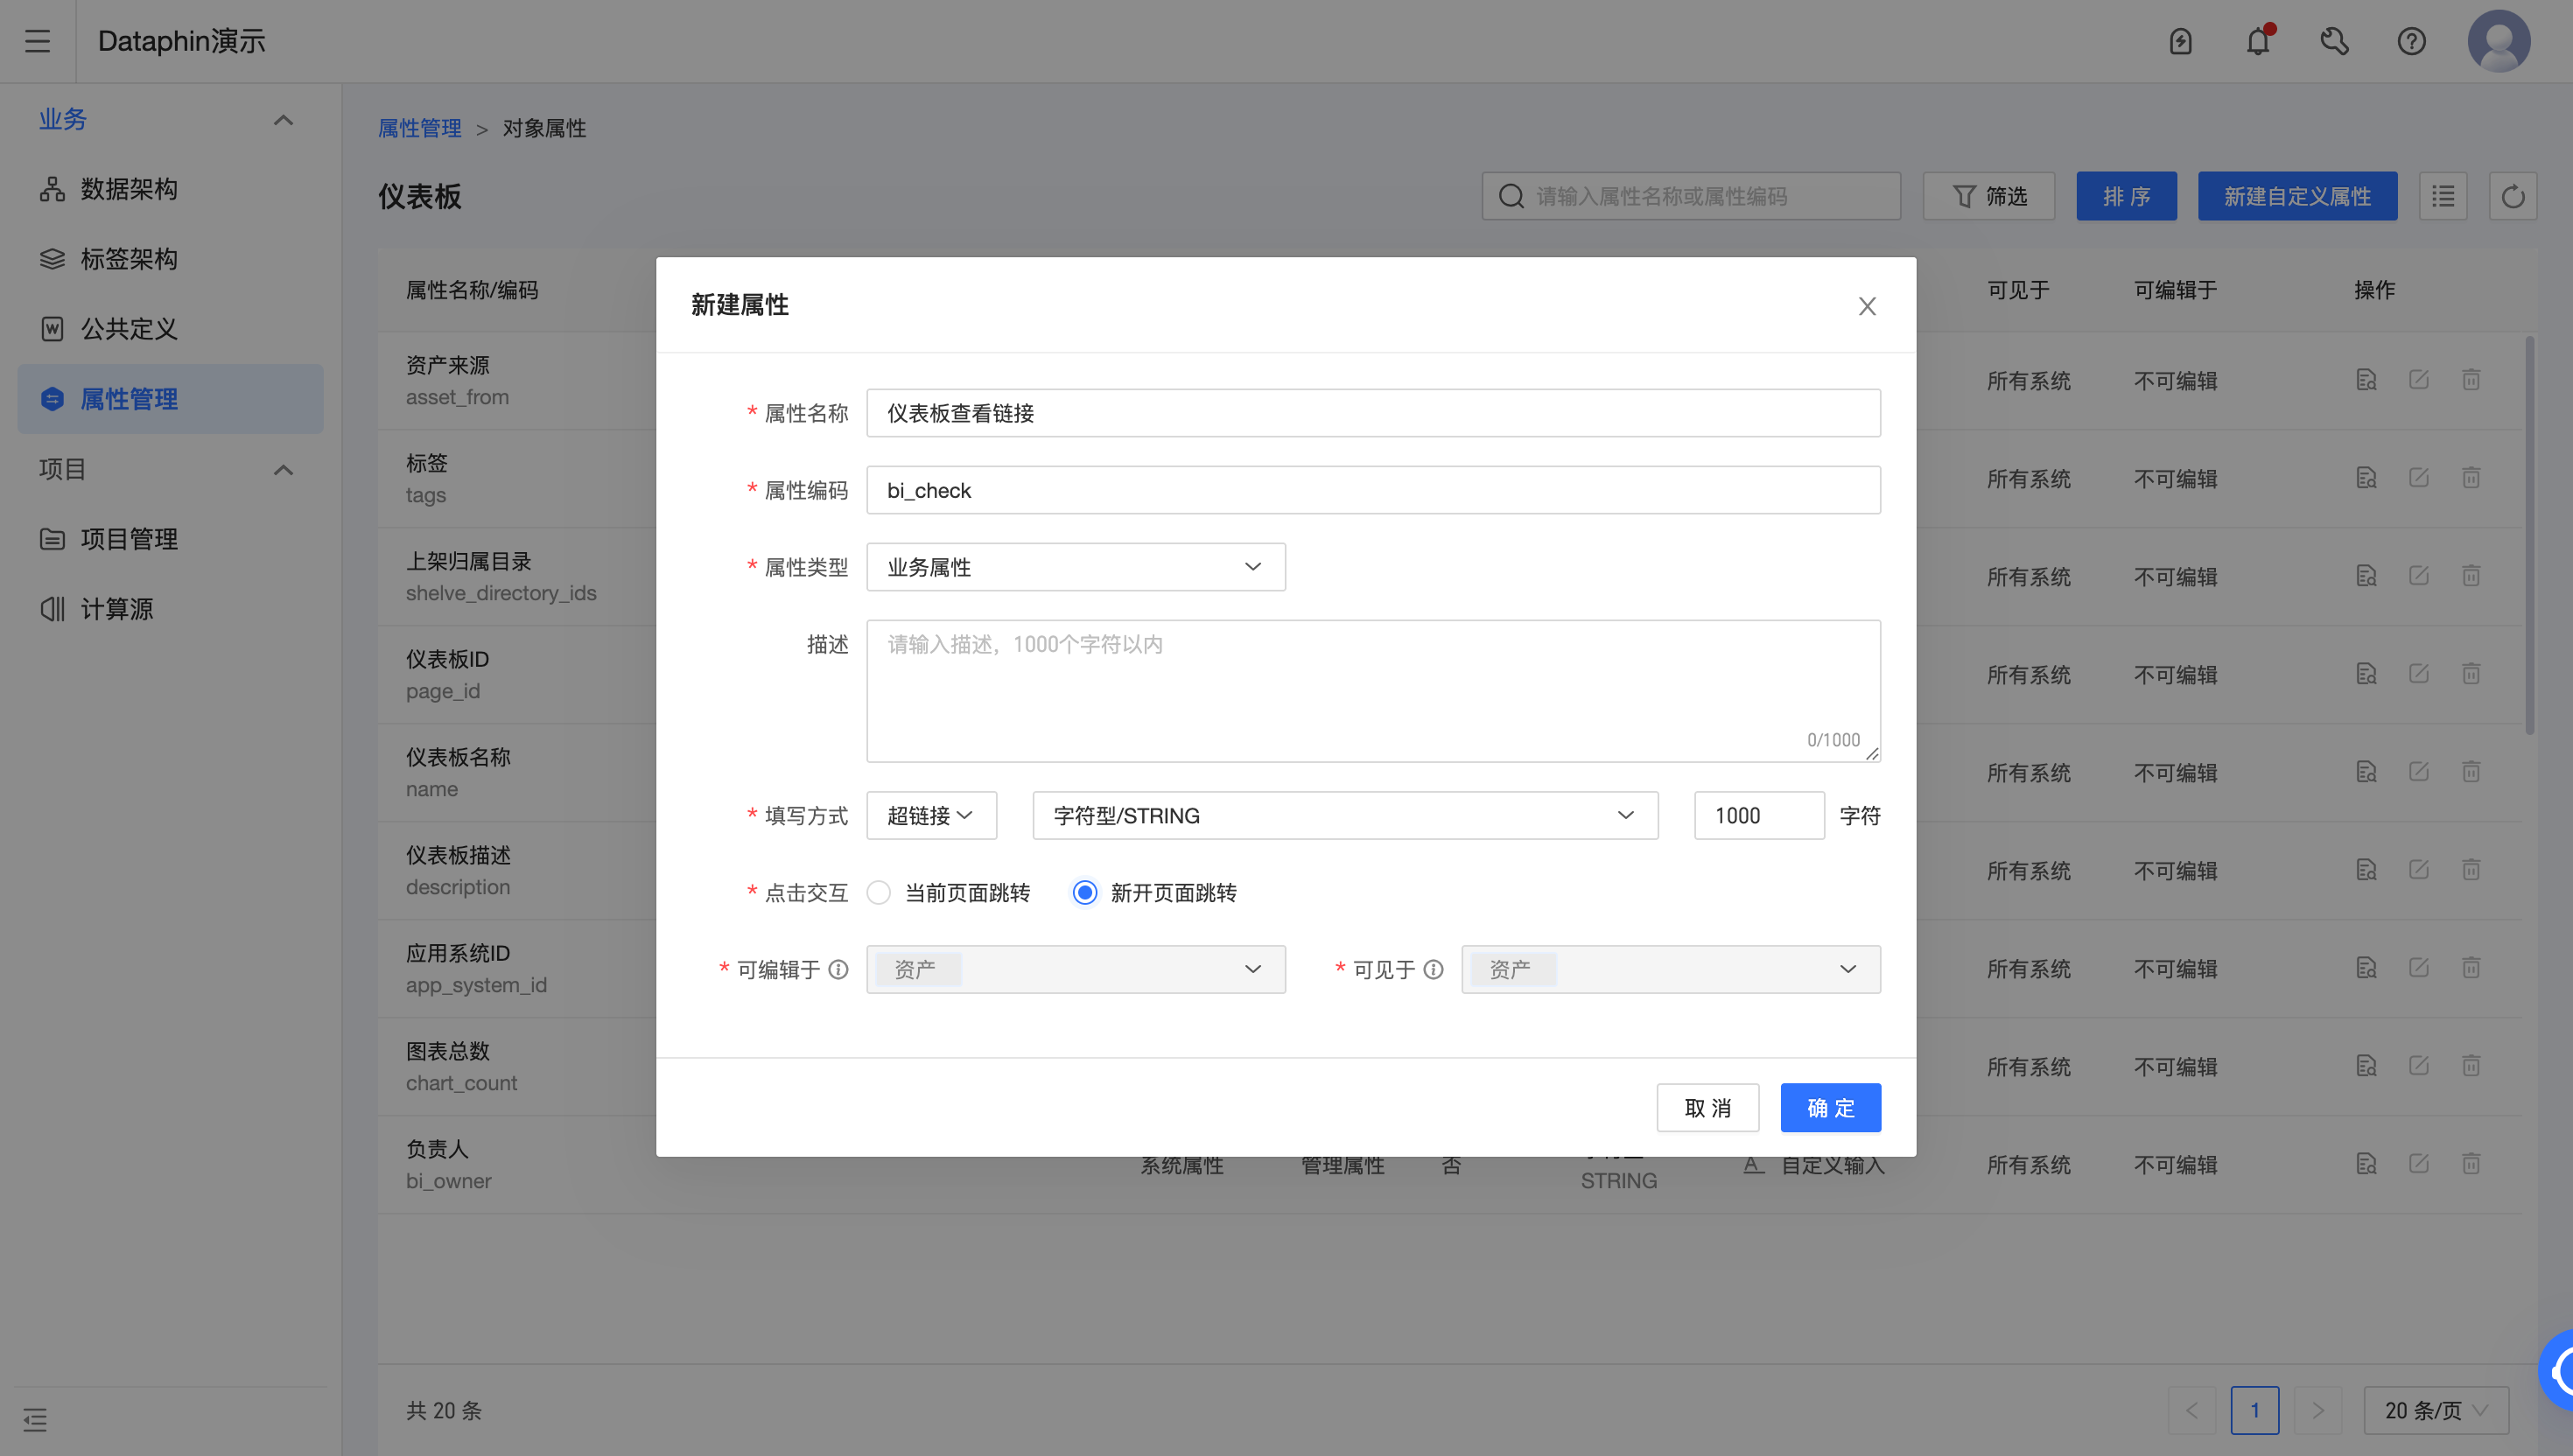Click edit pencil icon in tags row
2573x1456 pixels.
(x=2418, y=478)
